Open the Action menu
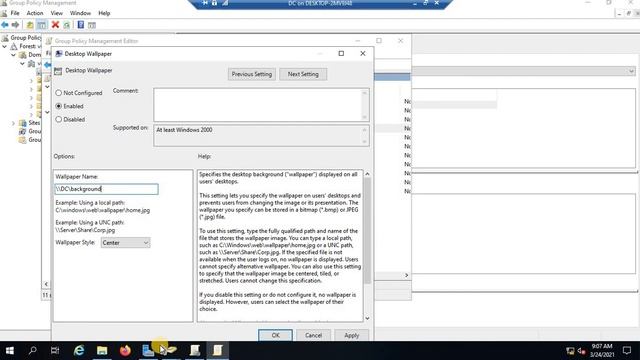 35,13
